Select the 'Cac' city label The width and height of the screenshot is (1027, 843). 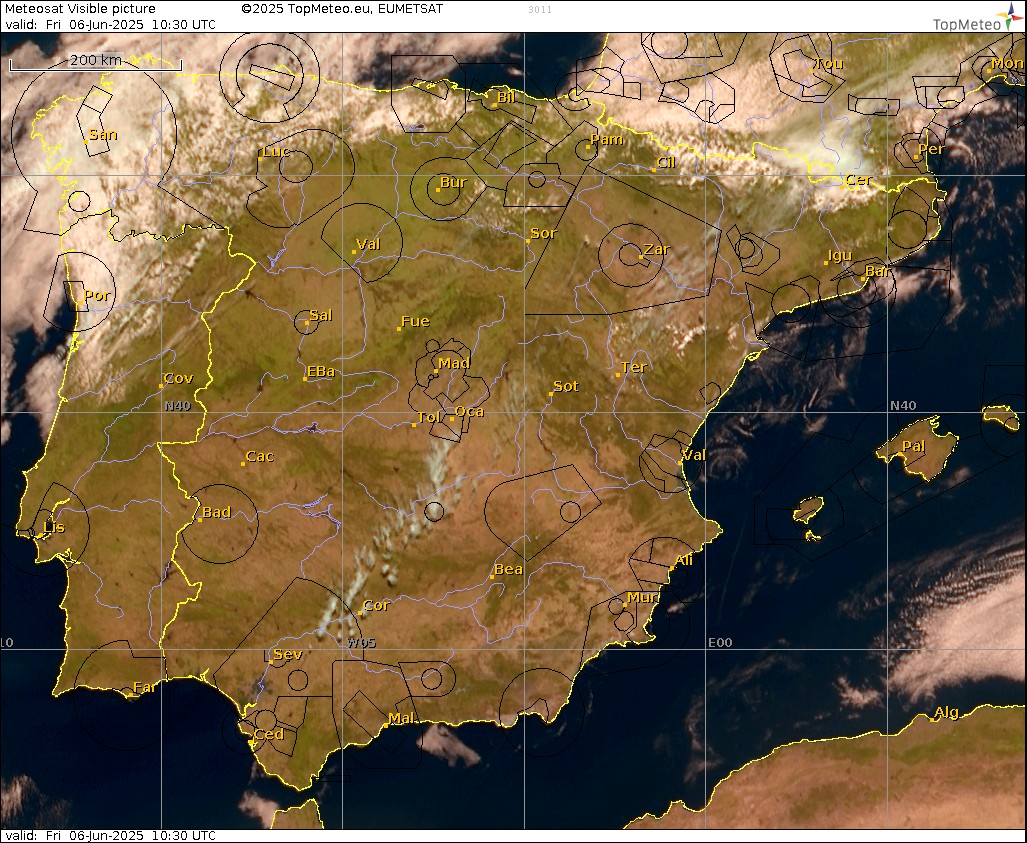point(259,456)
